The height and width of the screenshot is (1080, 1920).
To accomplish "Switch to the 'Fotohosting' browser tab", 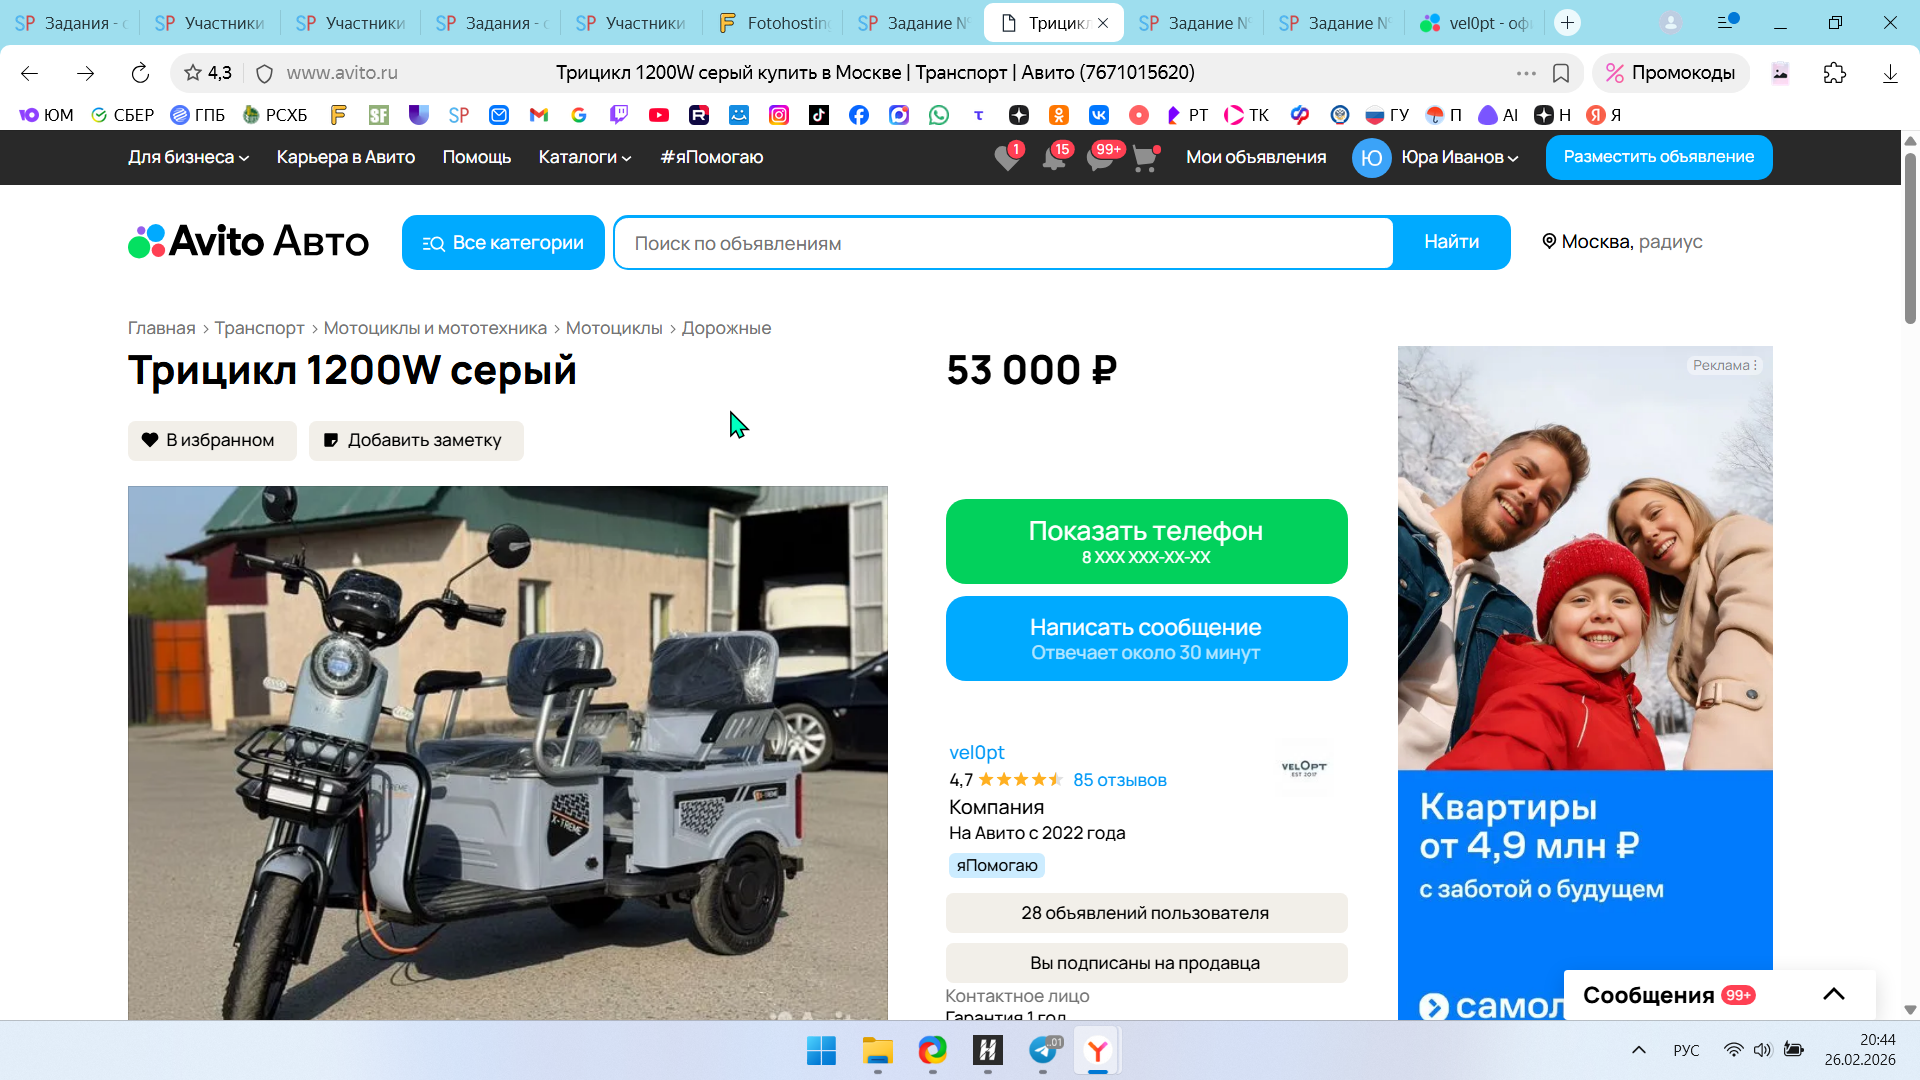I will (x=774, y=22).
